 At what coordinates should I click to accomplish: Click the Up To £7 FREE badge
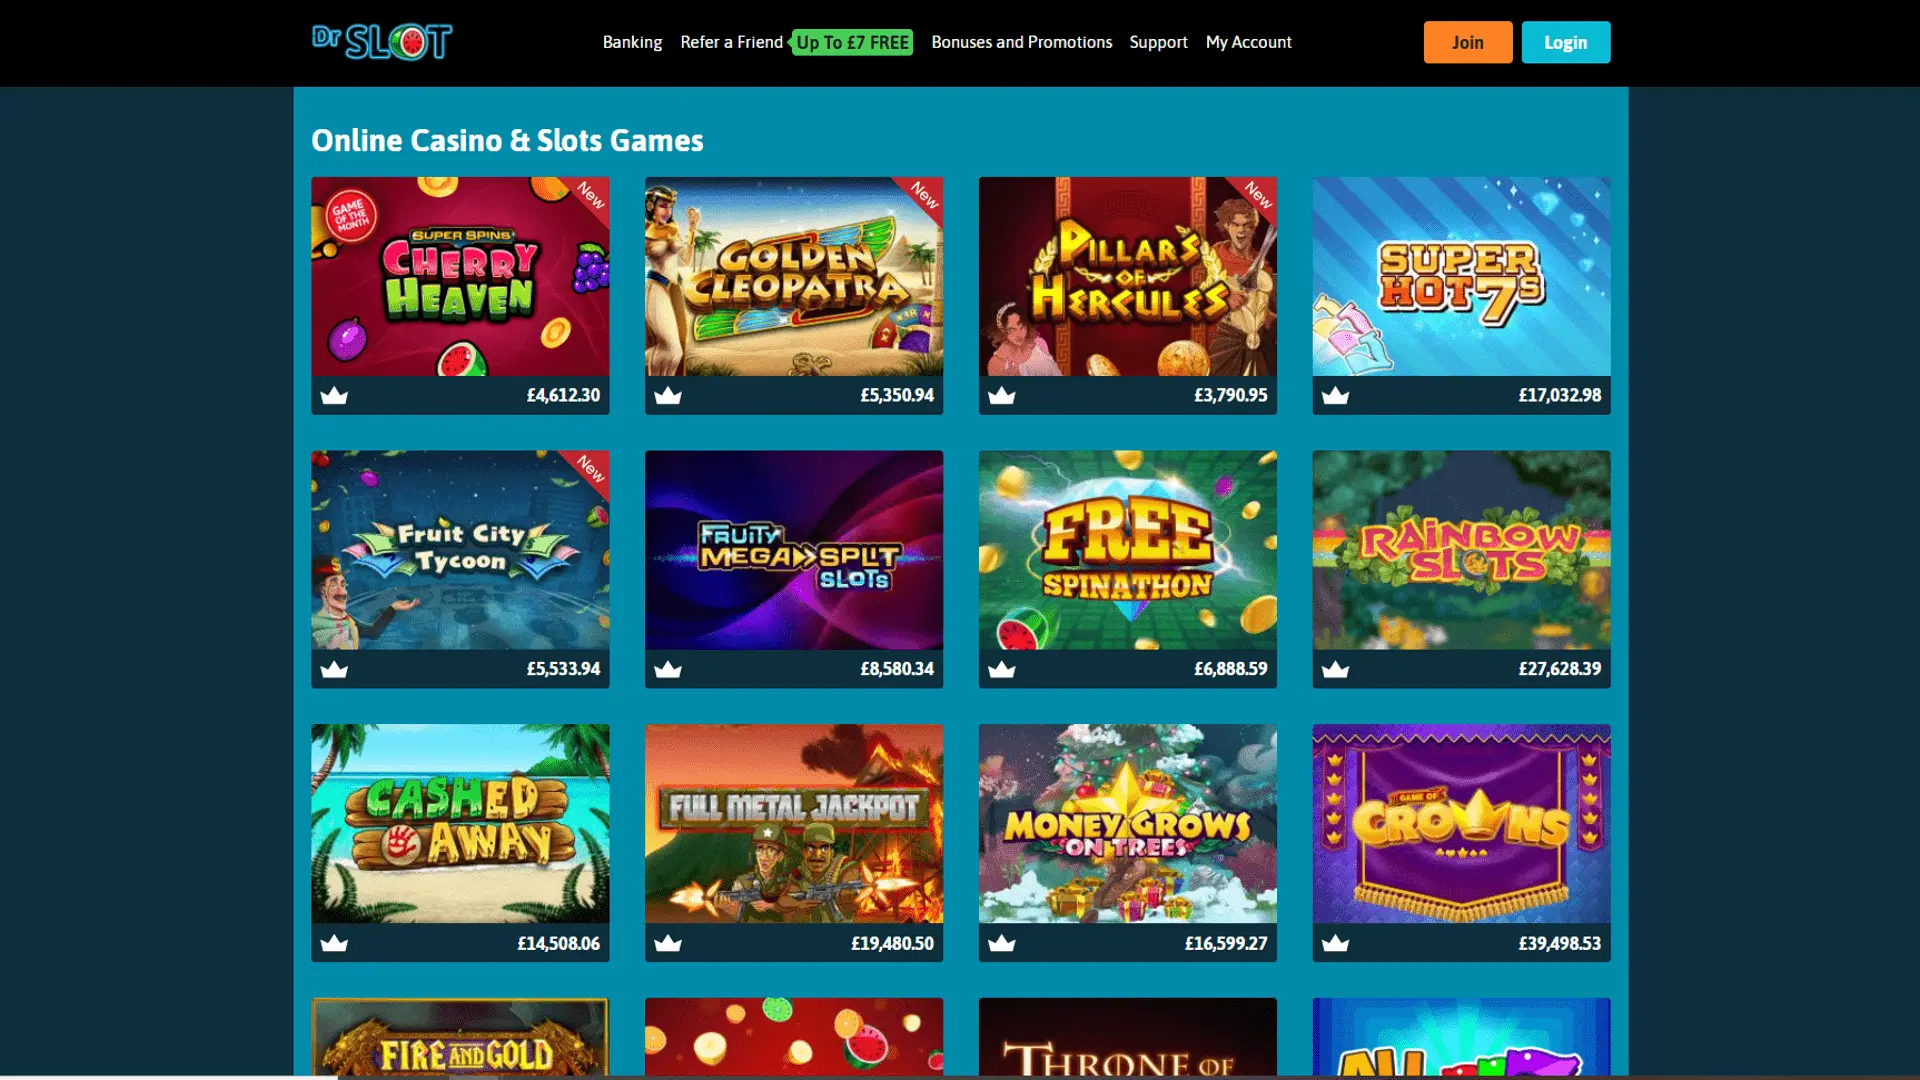point(852,42)
